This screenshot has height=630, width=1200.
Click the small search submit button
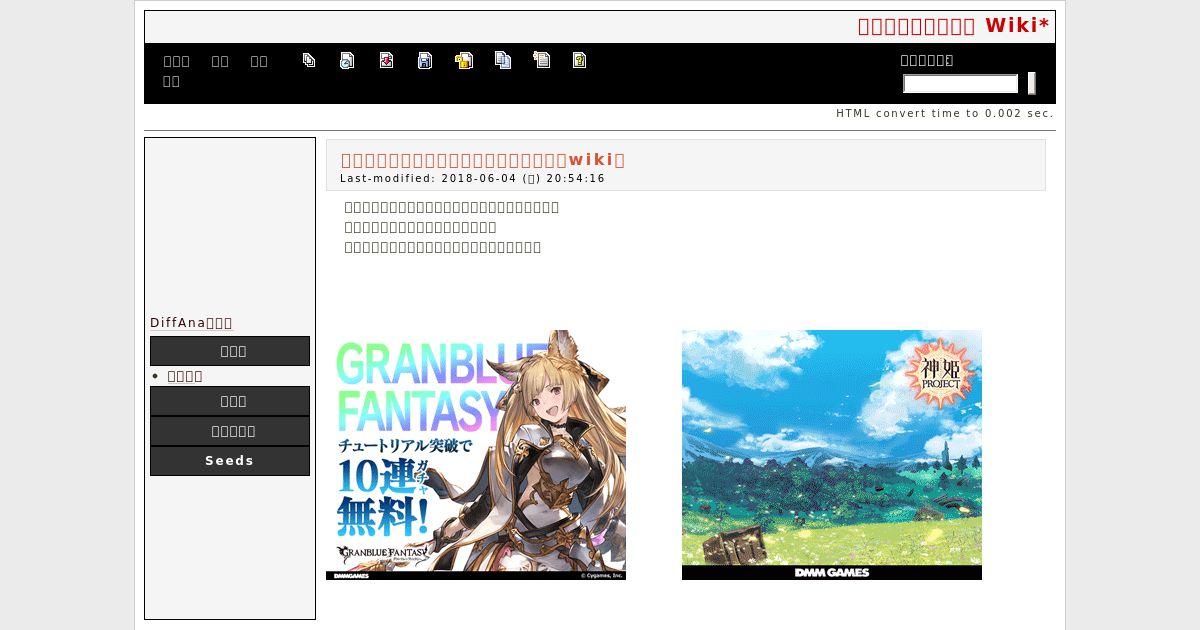pos(1032,84)
